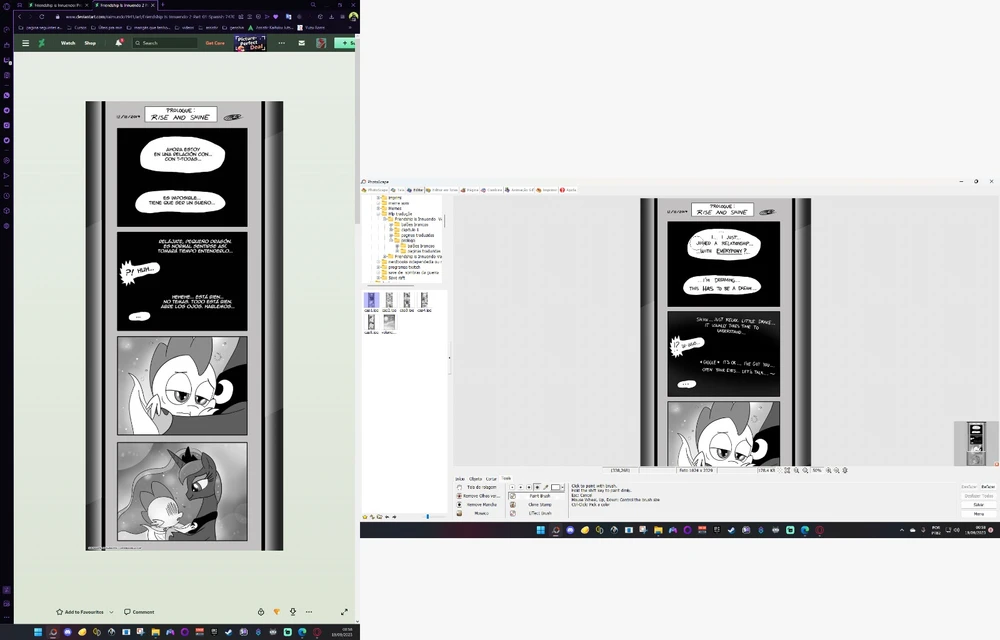The height and width of the screenshot is (640, 1000).
Task: Collapse the 'Mlp tradução' folder tree
Action: pyautogui.click(x=380, y=213)
